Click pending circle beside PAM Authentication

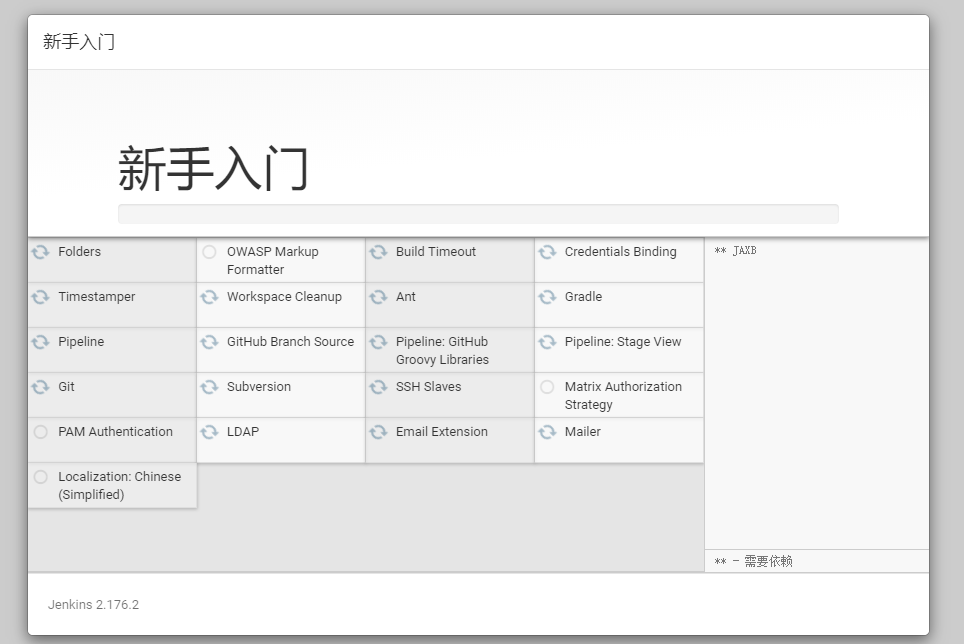click(41, 432)
